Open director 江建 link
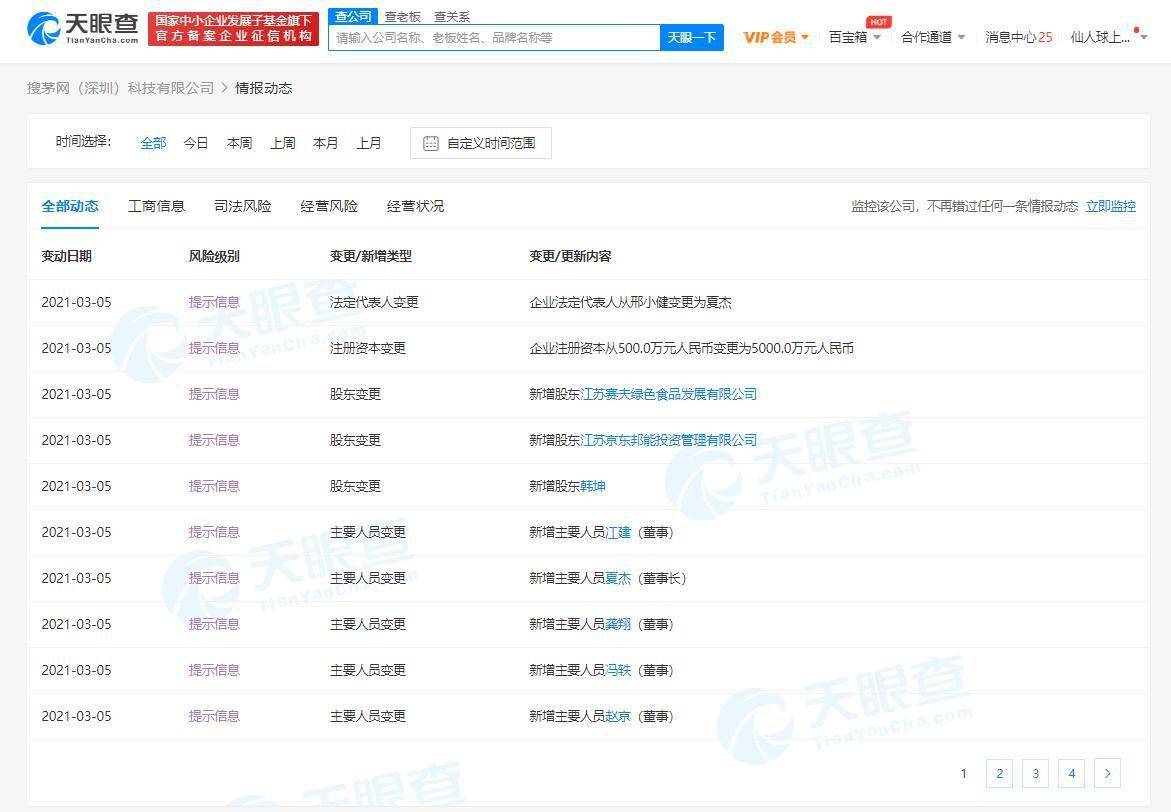The height and width of the screenshot is (812, 1171). (618, 533)
